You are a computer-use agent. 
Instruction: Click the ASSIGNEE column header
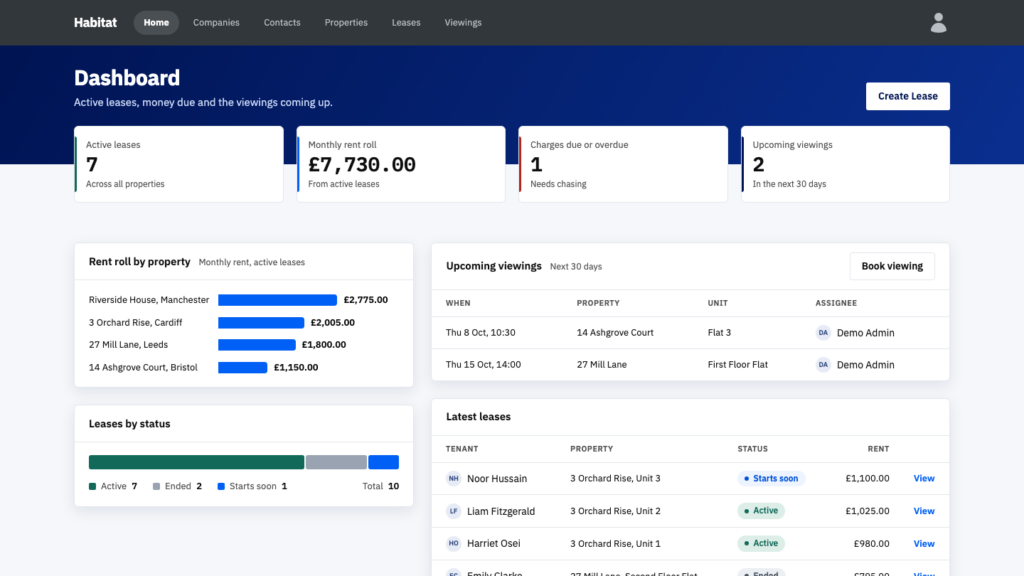pos(836,303)
